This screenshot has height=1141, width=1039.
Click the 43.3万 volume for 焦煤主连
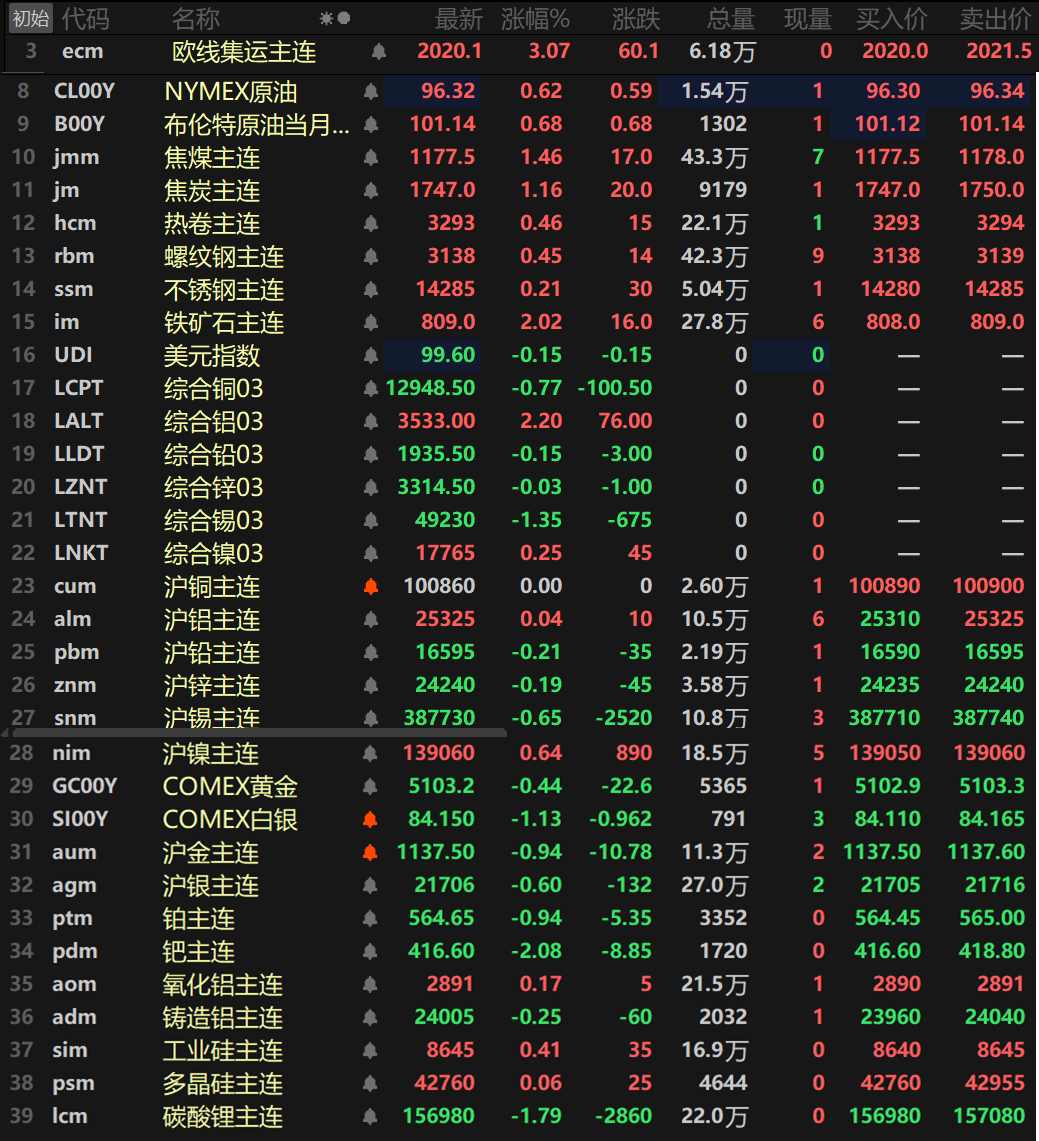pyautogui.click(x=714, y=157)
